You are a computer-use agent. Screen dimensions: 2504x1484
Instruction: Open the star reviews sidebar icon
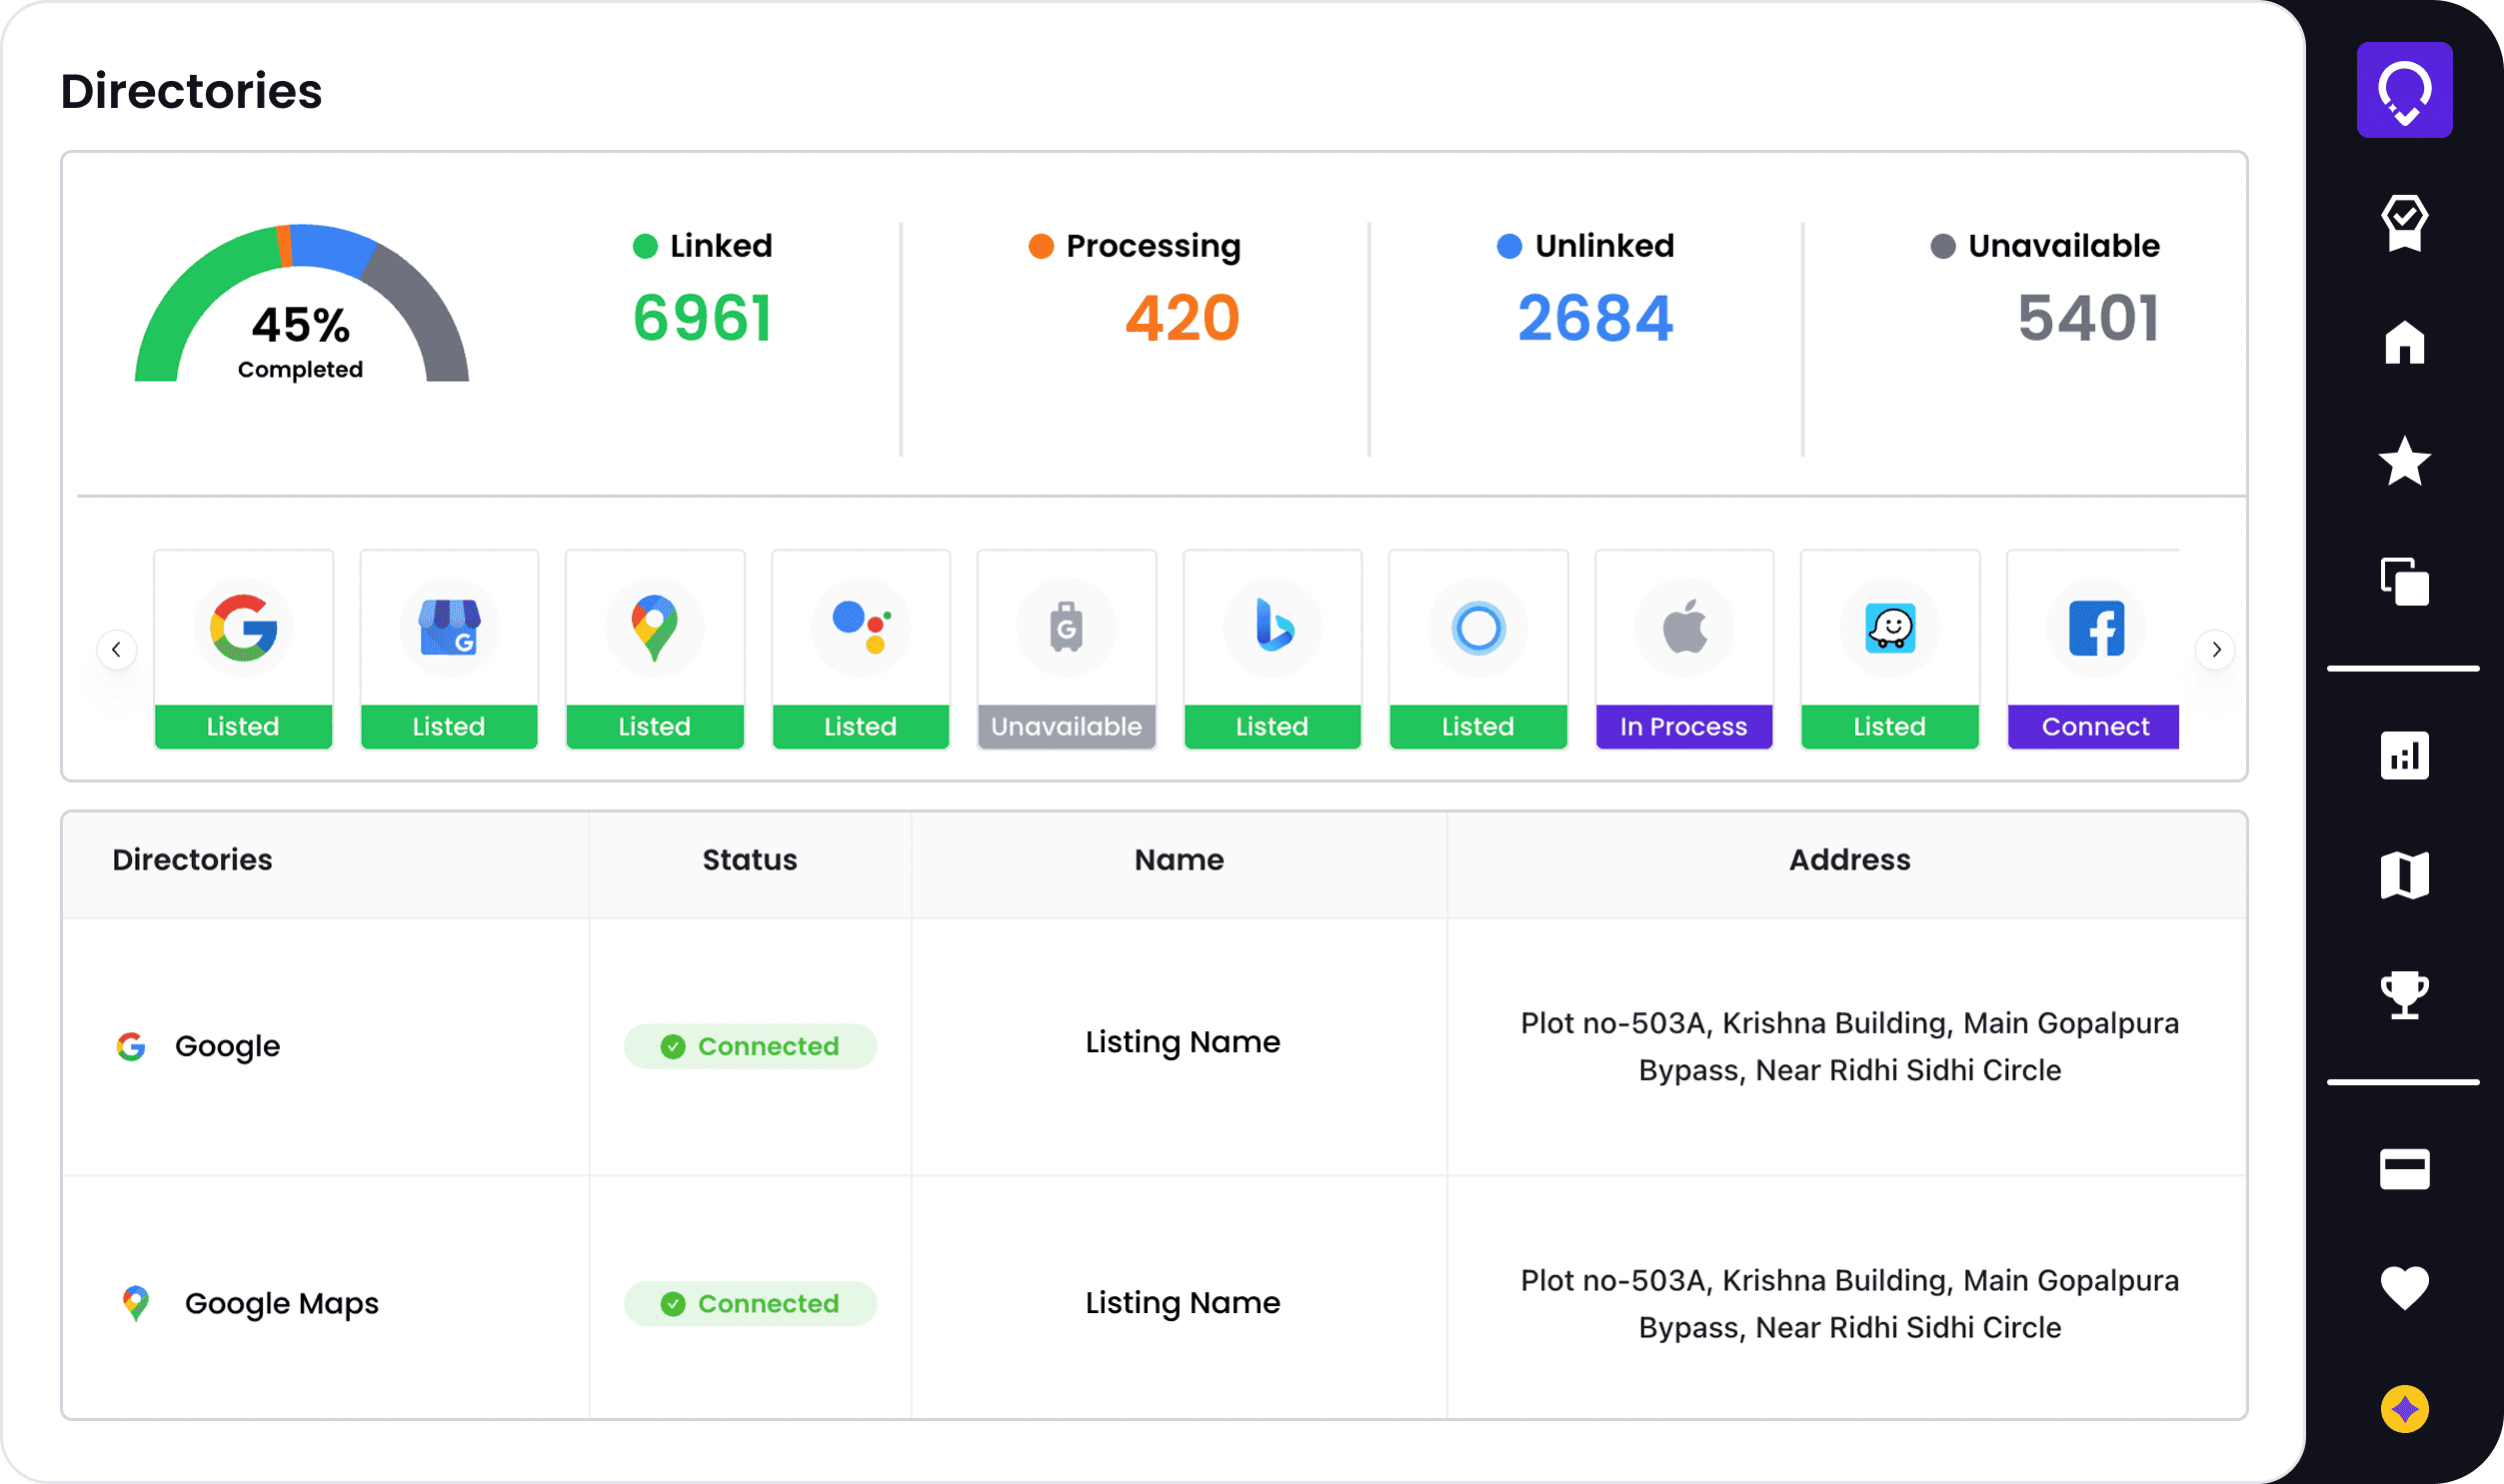click(x=2403, y=461)
